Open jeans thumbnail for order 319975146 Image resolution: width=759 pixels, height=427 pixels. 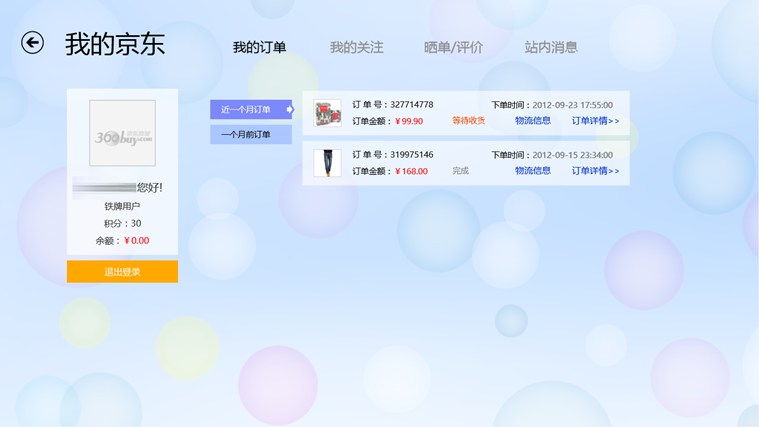tap(327, 163)
